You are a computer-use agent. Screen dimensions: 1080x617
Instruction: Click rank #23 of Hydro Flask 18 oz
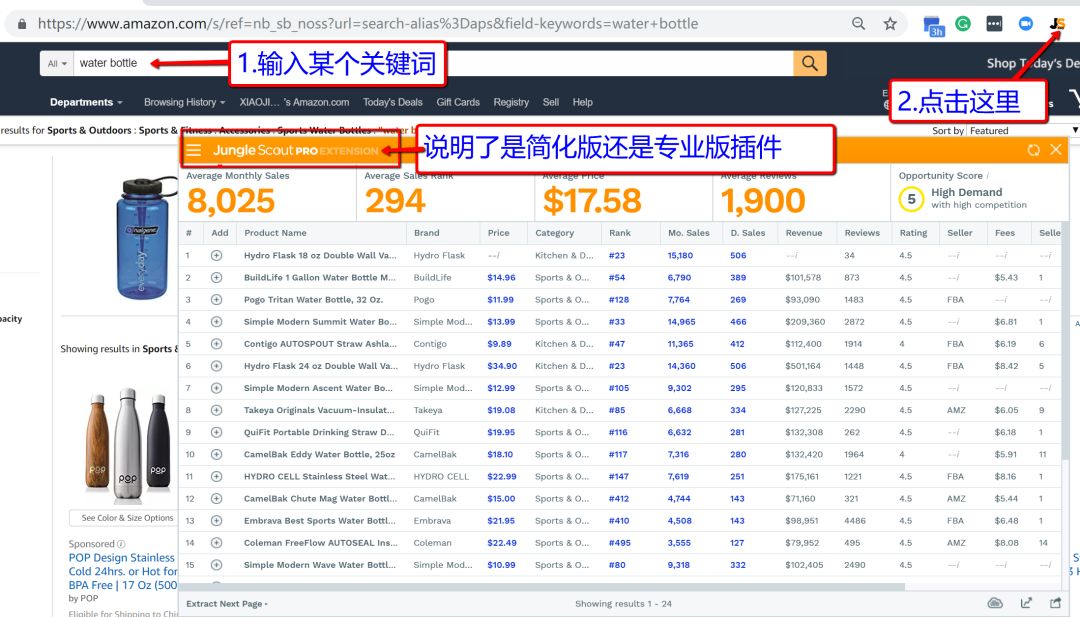[x=616, y=255]
